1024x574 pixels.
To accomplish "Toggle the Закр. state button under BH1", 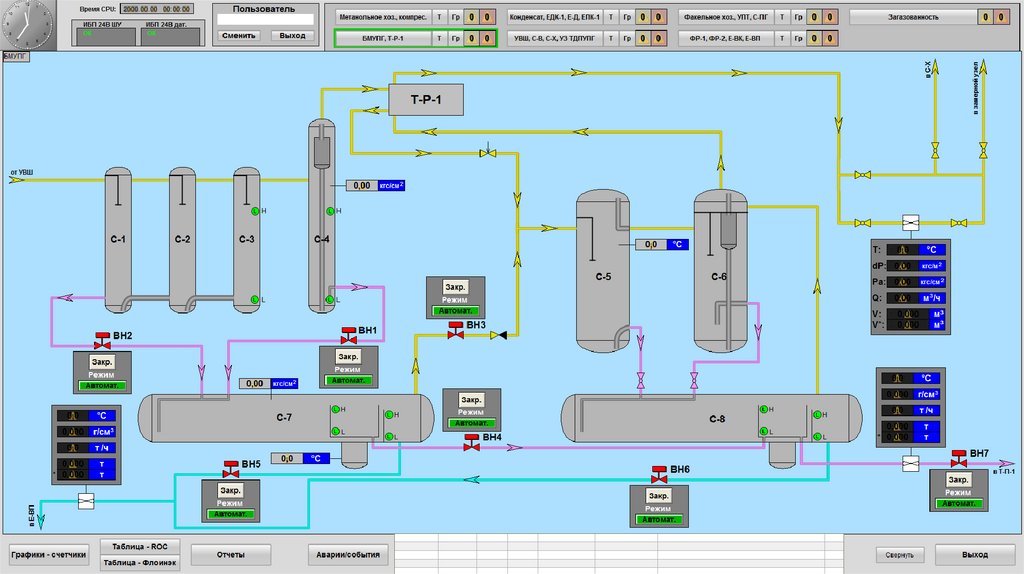I will pyautogui.click(x=348, y=357).
